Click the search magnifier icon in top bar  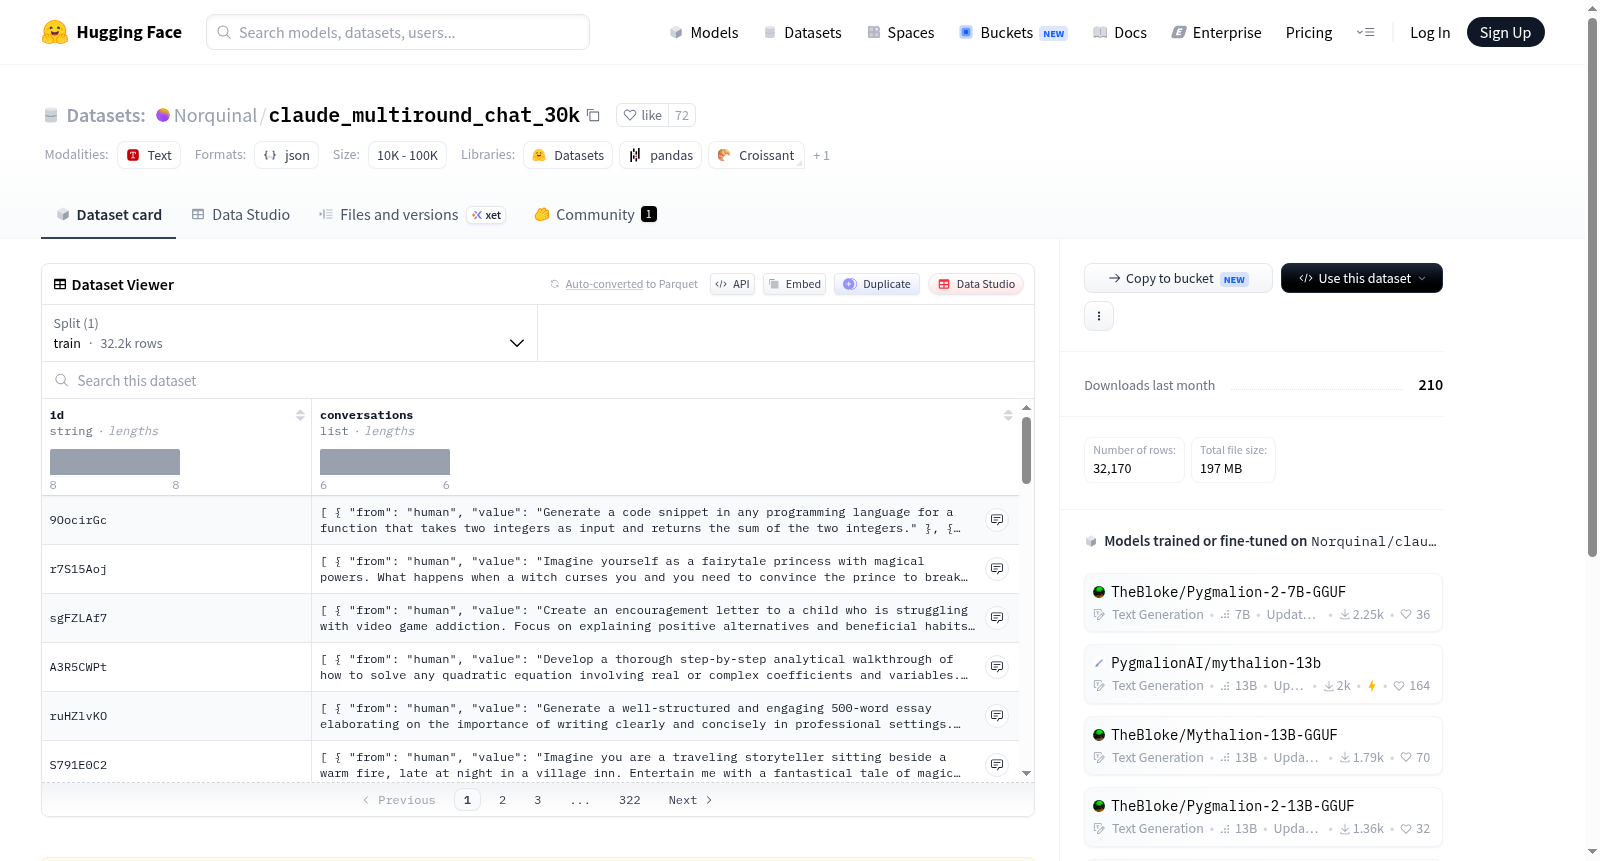(224, 32)
